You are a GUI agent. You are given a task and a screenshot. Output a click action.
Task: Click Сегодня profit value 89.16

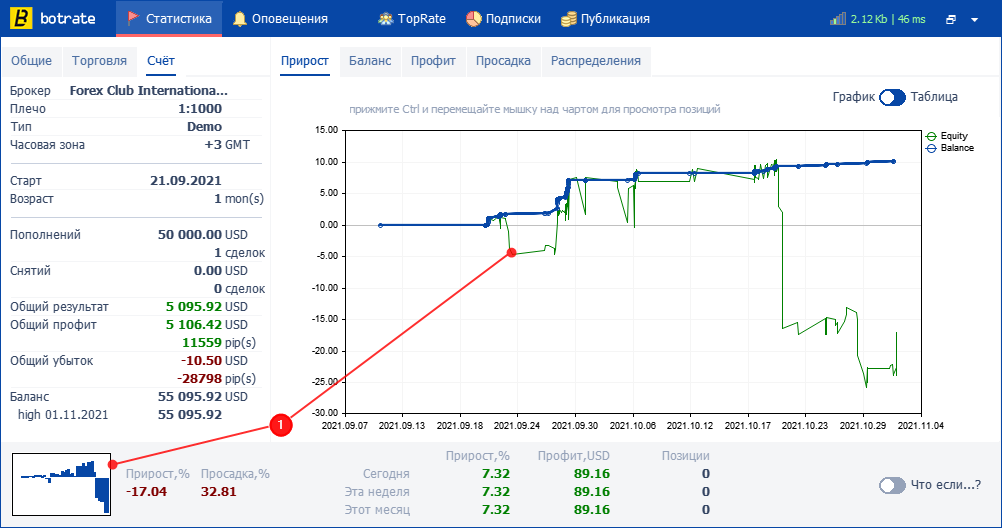(592, 474)
